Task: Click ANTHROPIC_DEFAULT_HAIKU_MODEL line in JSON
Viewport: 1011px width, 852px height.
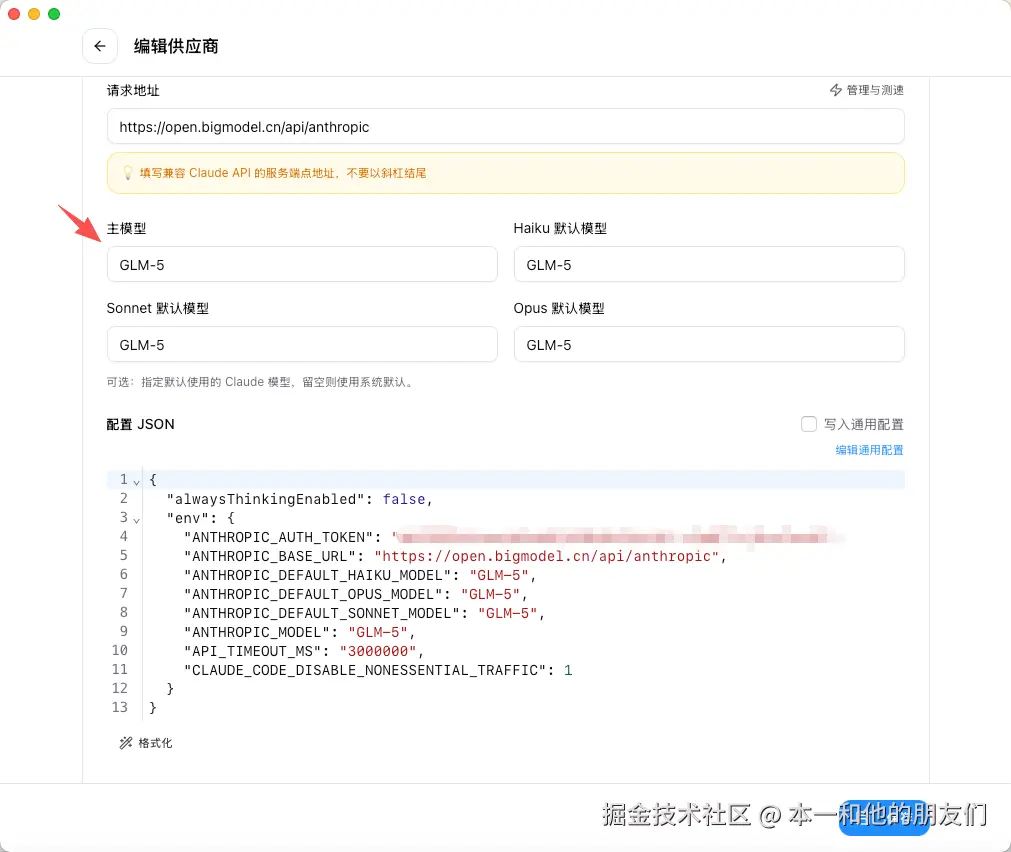Action: click(x=360, y=575)
